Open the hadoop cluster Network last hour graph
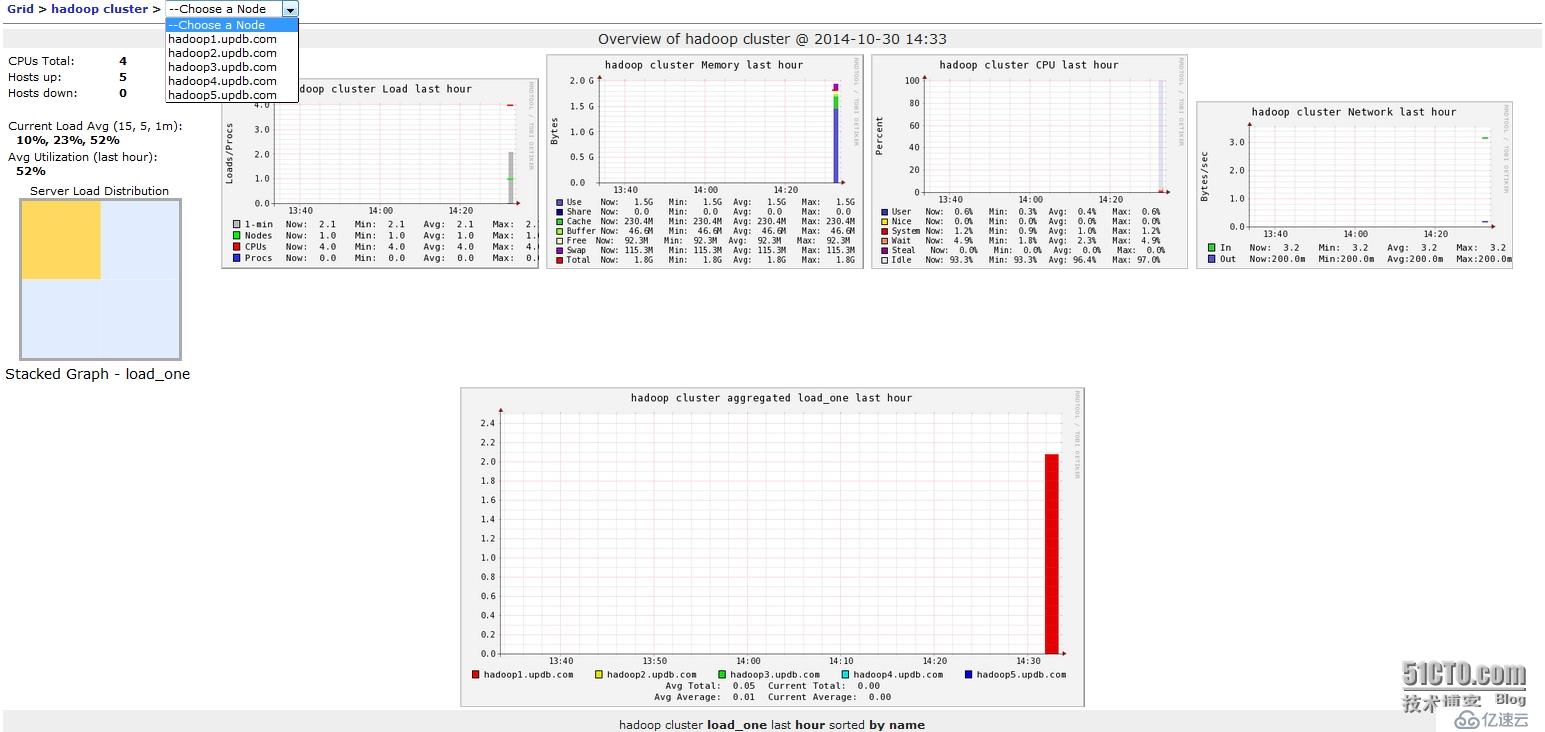Viewport: 1545px width, 732px height. [x=1354, y=185]
